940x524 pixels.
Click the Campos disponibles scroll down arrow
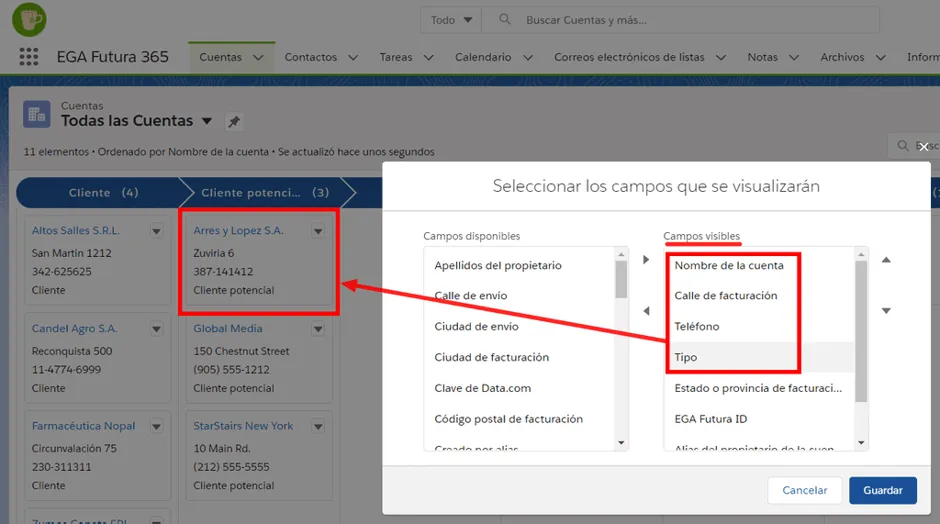coord(621,443)
